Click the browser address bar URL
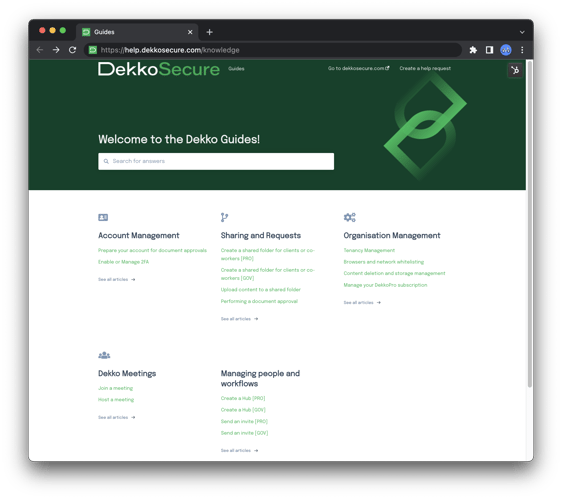562x499 pixels. 170,50
